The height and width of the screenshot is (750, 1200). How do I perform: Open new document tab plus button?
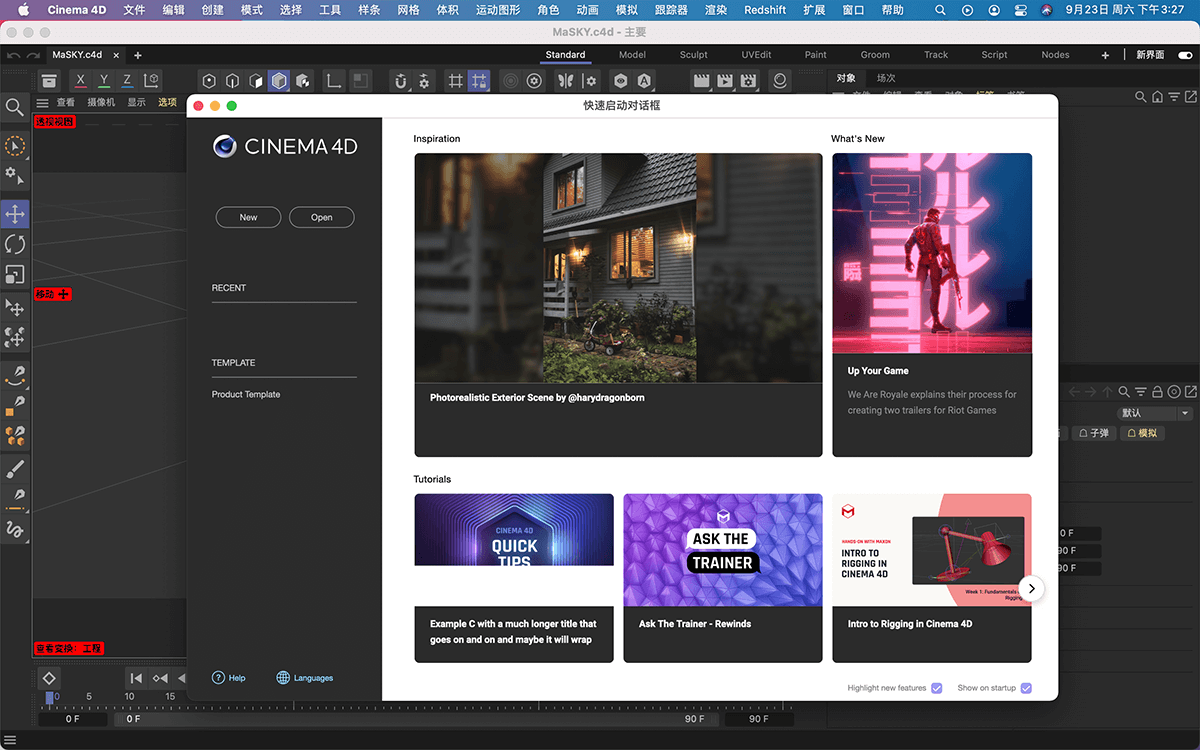138,55
